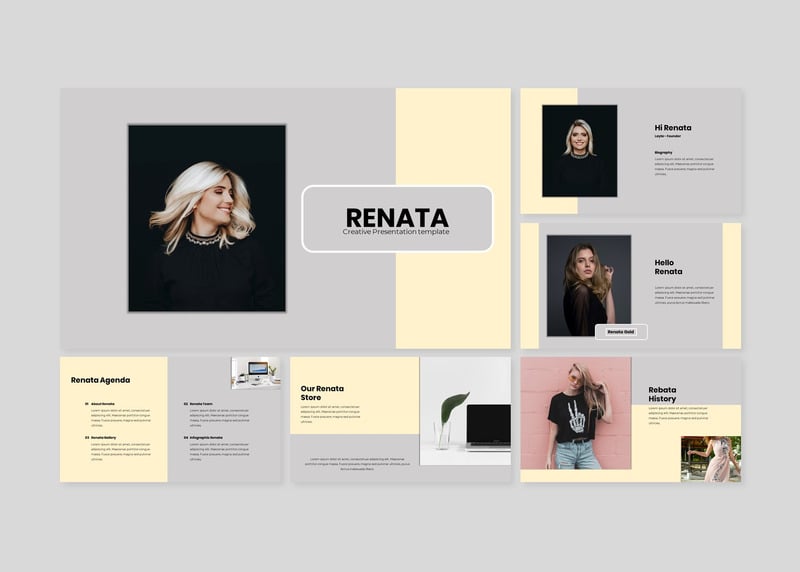Click the 'Creative Presentation template' subtitle

tap(396, 232)
